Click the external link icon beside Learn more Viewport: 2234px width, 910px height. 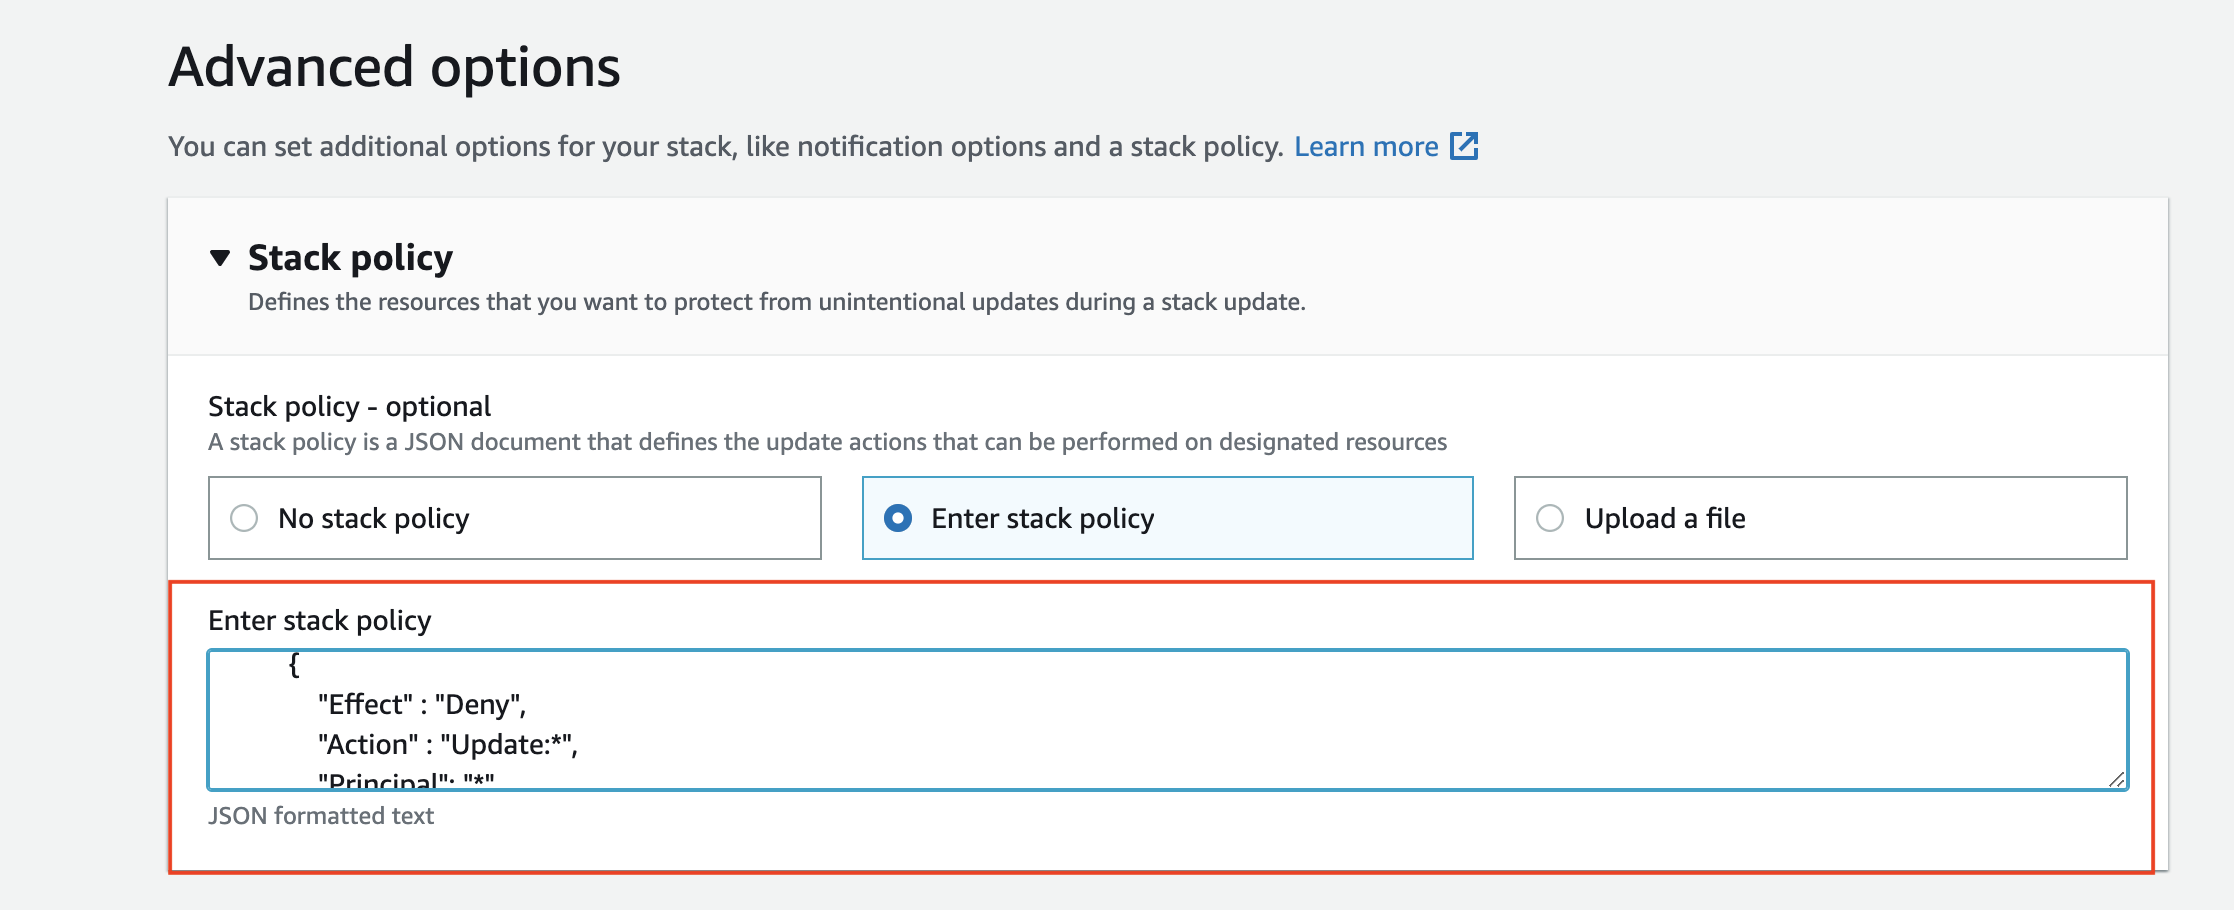pyautogui.click(x=1464, y=146)
